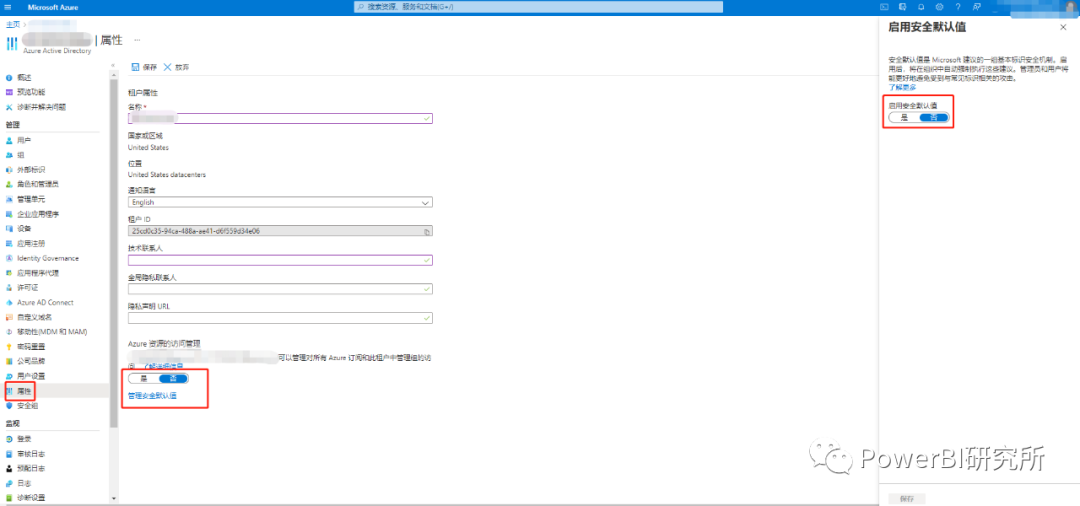The image size is (1080, 506).
Task: Click the … more options next to 属性 title
Action: [137, 40]
